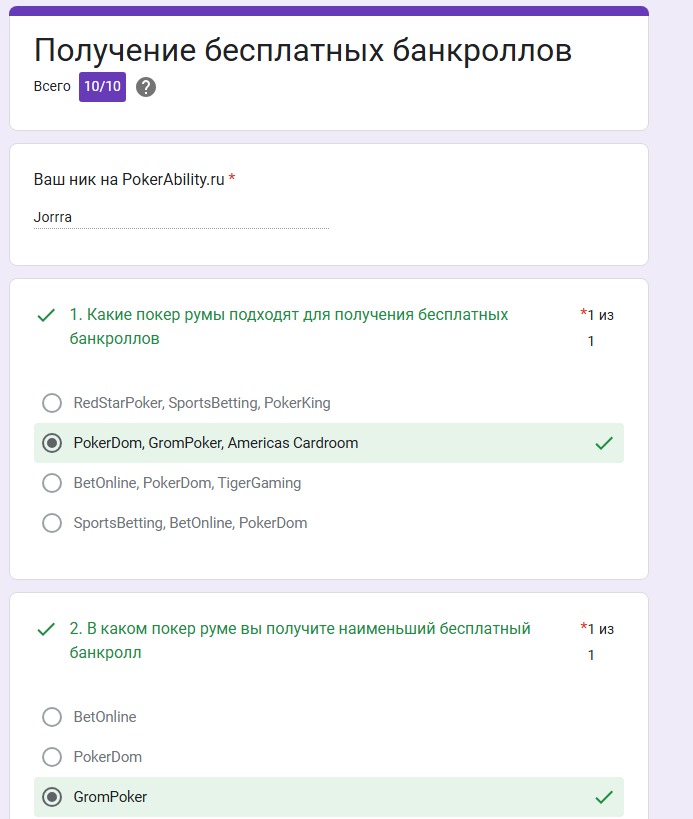This screenshot has width=693, height=819.
Task: Select the GromPoker radio button
Action: pyautogui.click(x=52, y=797)
